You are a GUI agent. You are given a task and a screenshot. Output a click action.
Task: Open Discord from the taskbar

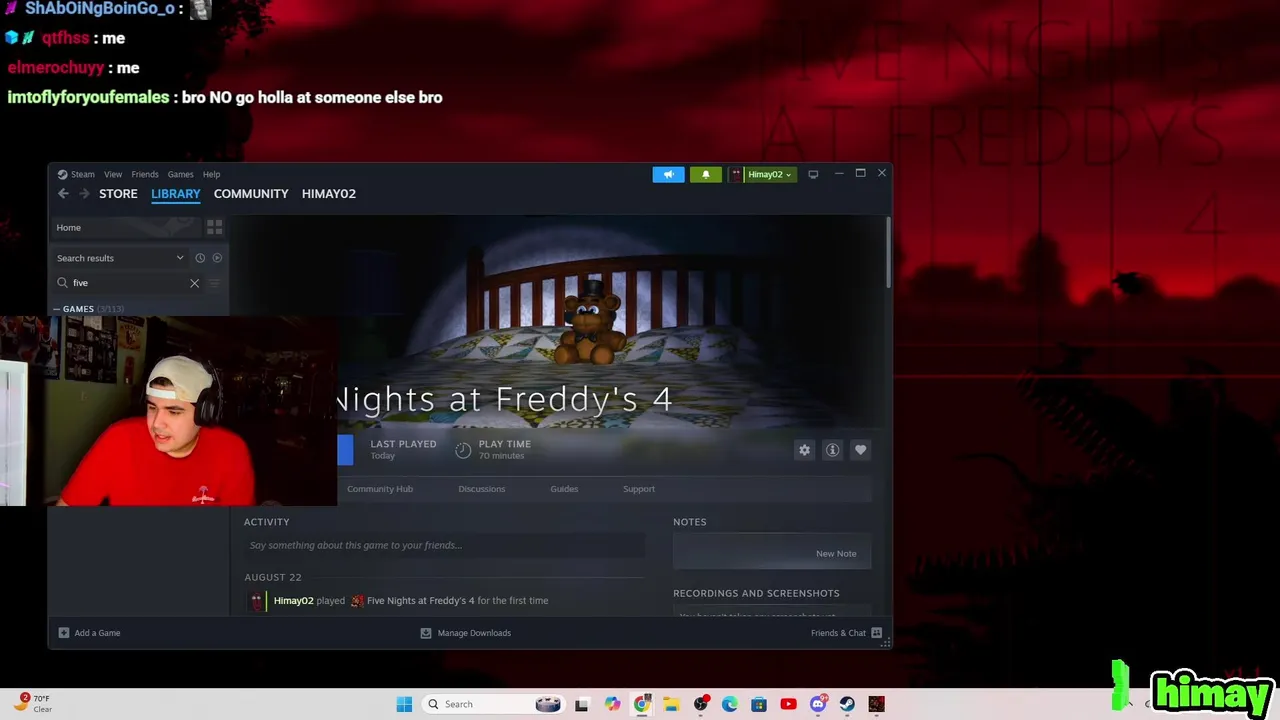click(x=818, y=704)
